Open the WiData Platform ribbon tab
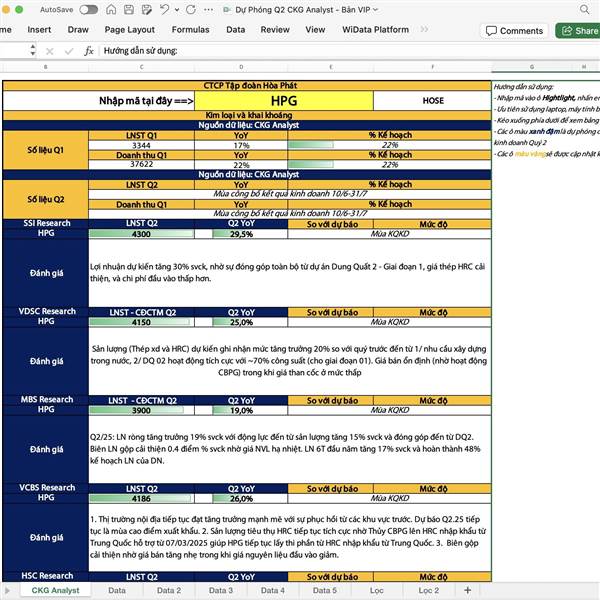Screen dimensions: 600x600 [375, 29]
